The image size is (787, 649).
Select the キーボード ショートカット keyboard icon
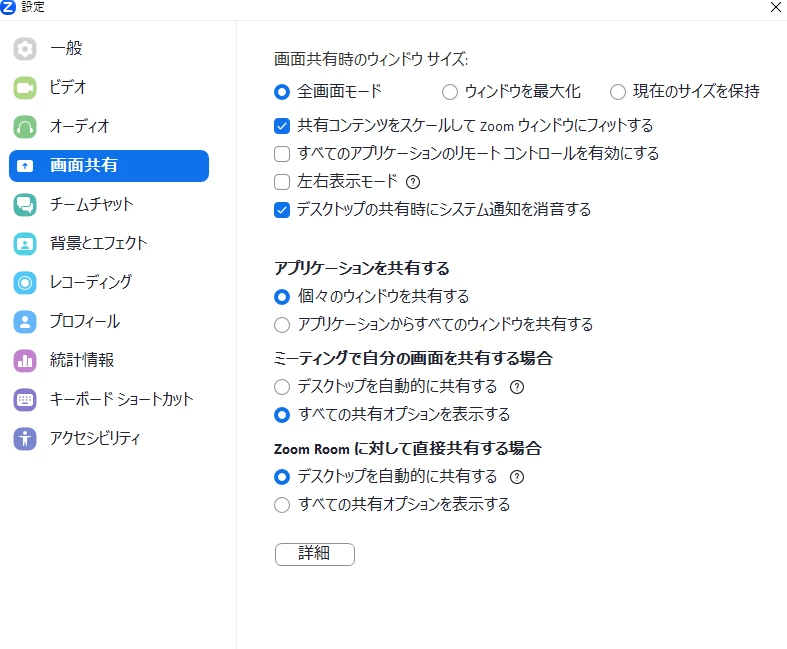click(25, 400)
